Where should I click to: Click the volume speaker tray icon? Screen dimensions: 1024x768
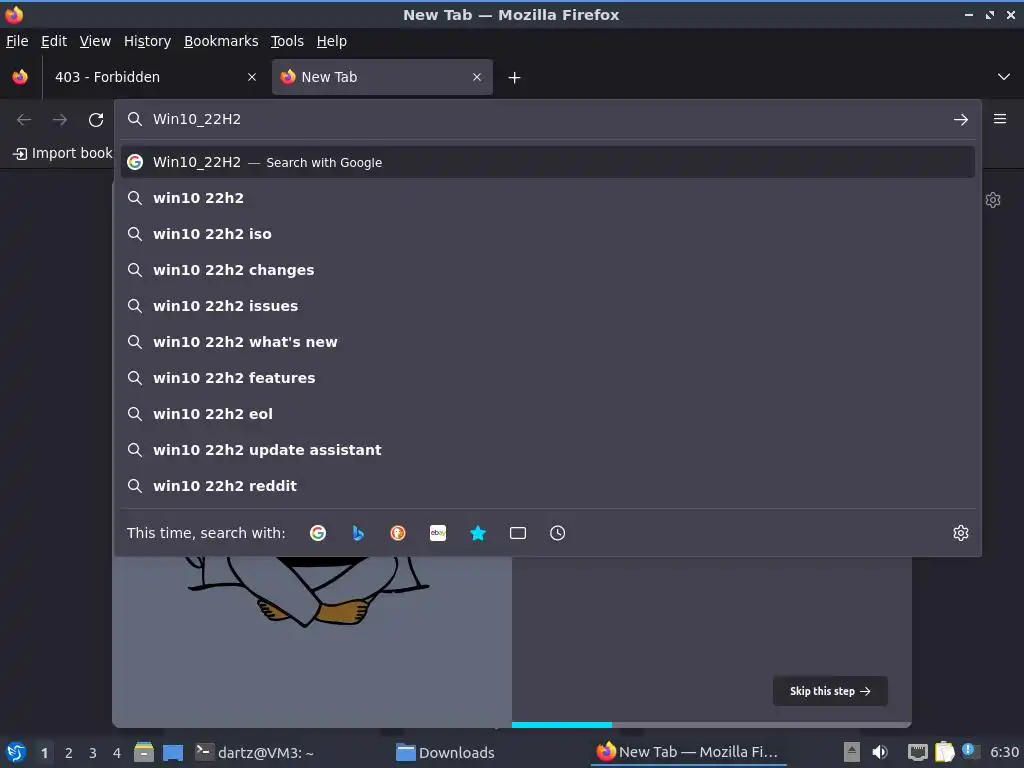tap(880, 752)
